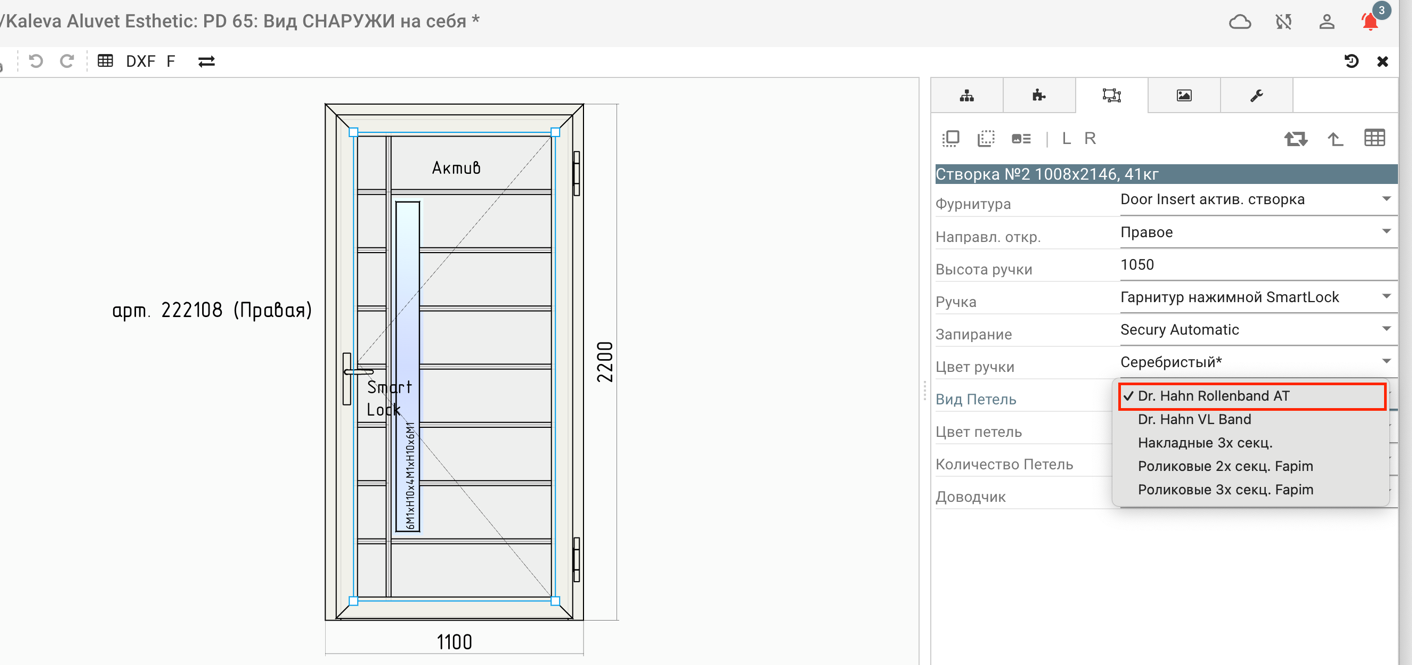The height and width of the screenshot is (665, 1412).
Task: Click the level-up arrow icon
Action: pos(1336,139)
